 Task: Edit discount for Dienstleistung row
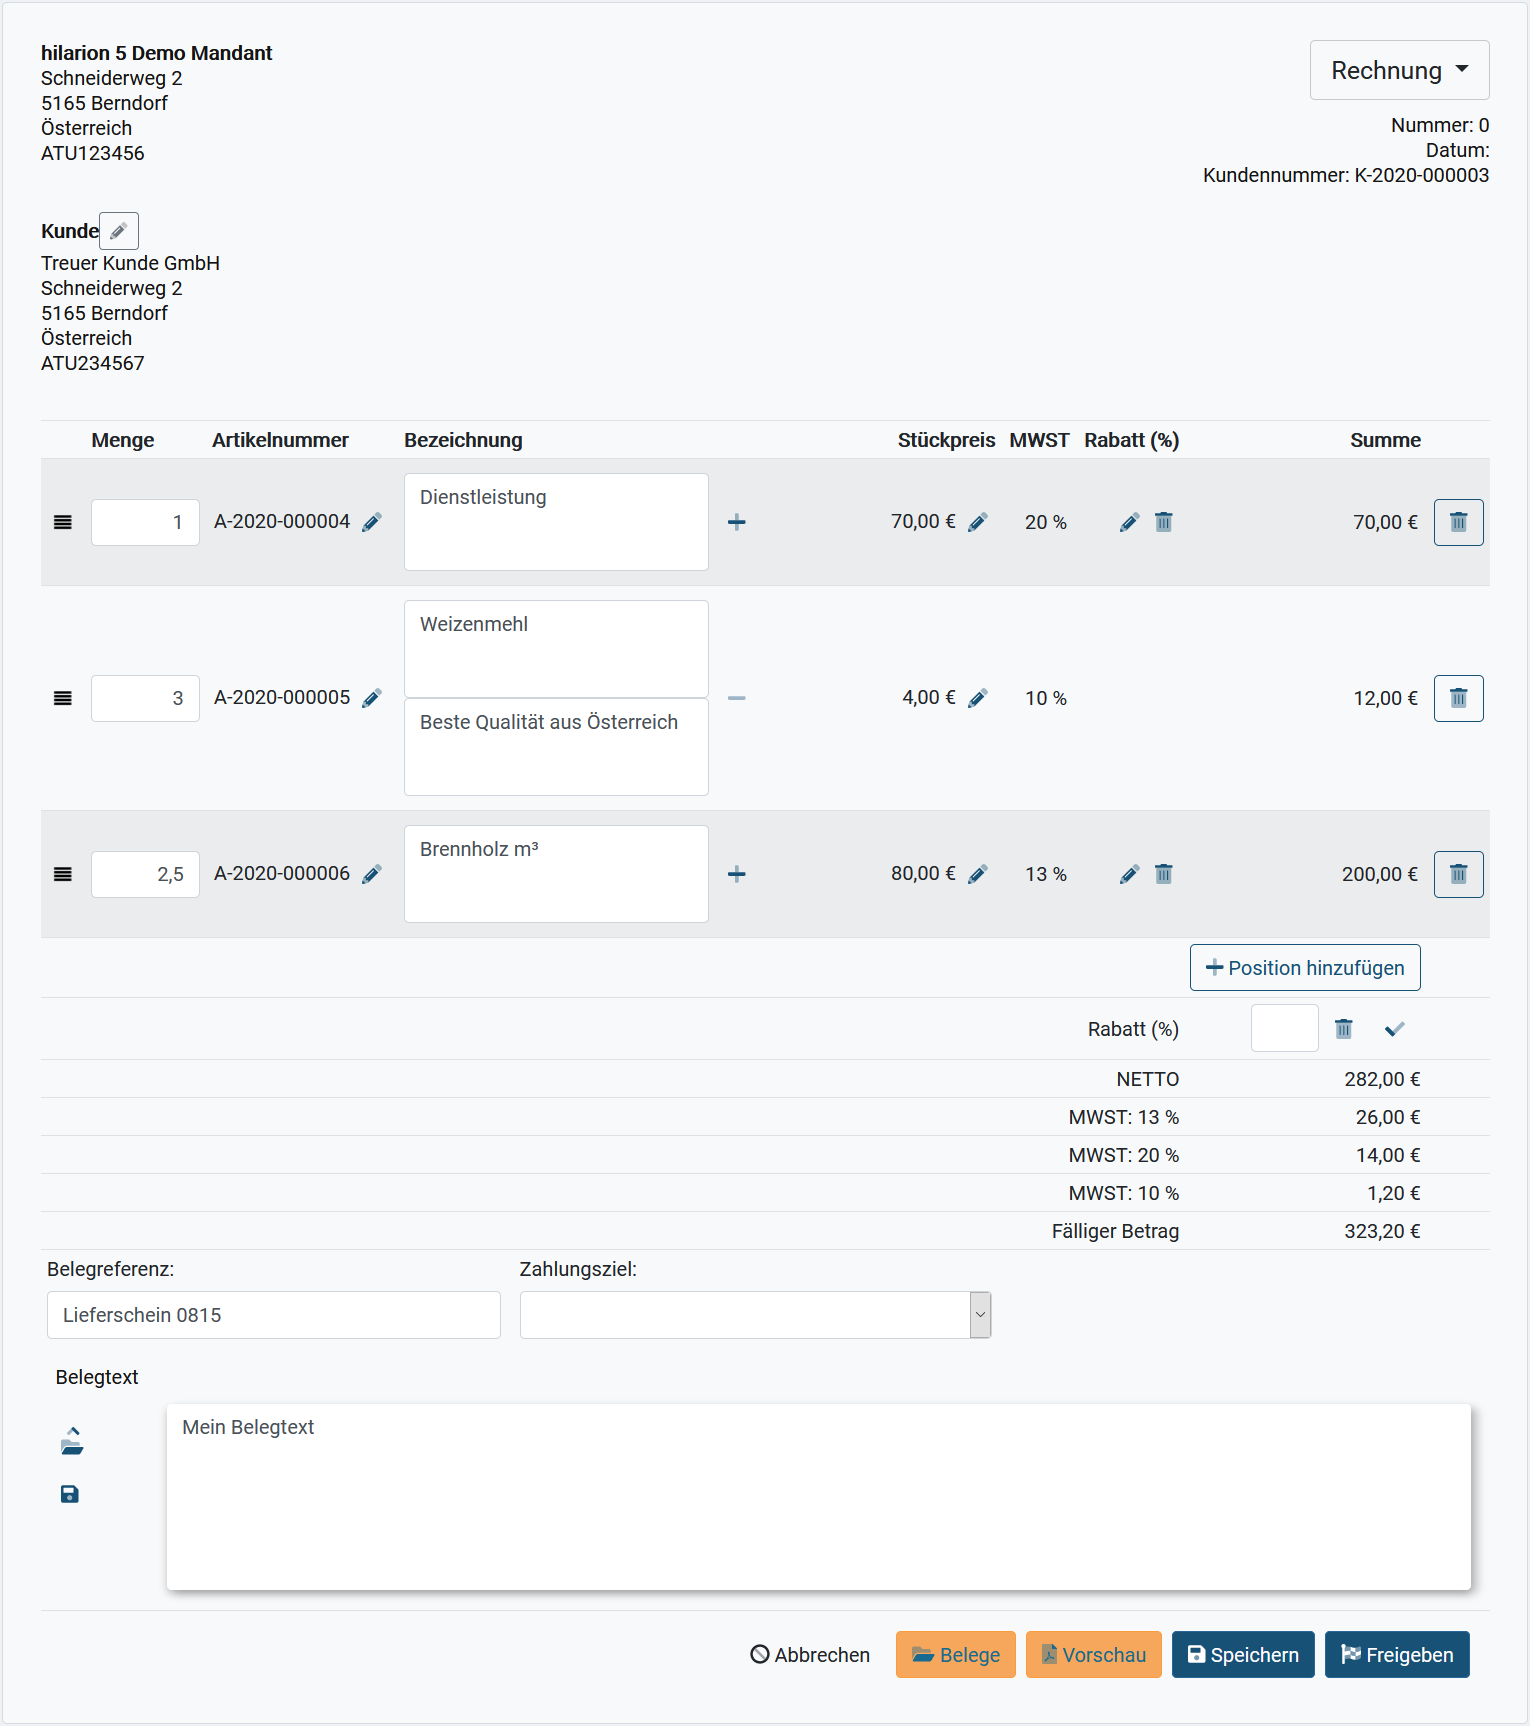point(1130,522)
